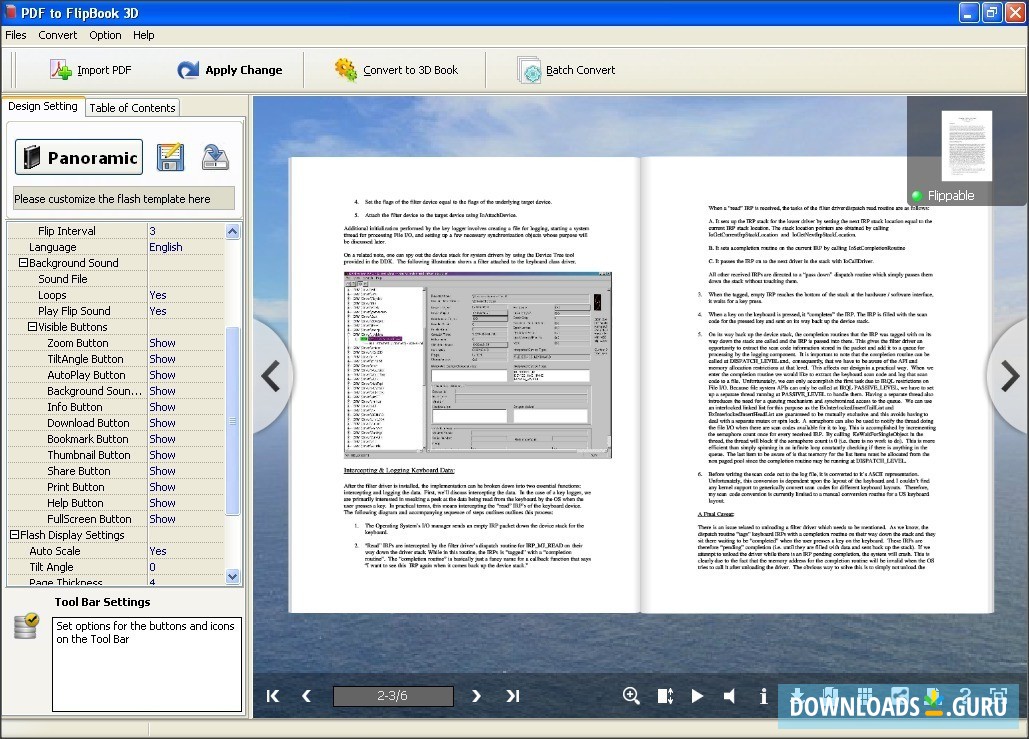Click the load template icon beside the floppy disk
Image resolution: width=1029 pixels, height=739 pixels.
[x=215, y=158]
